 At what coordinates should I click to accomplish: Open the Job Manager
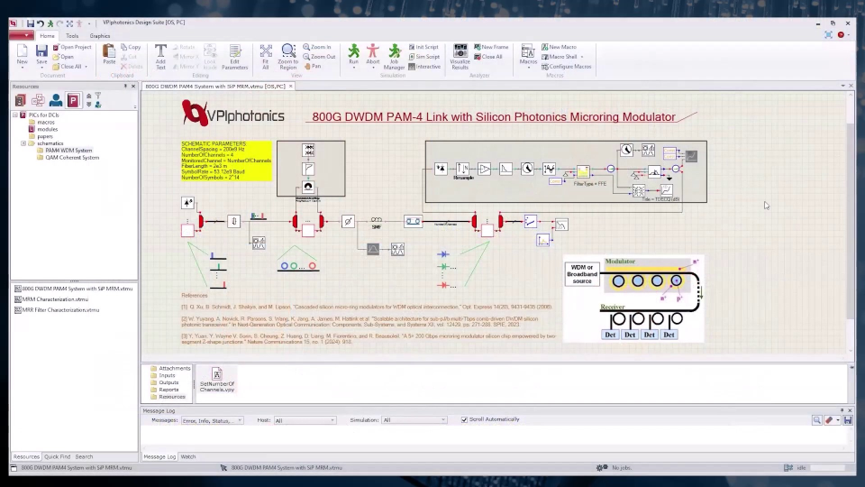(394, 55)
